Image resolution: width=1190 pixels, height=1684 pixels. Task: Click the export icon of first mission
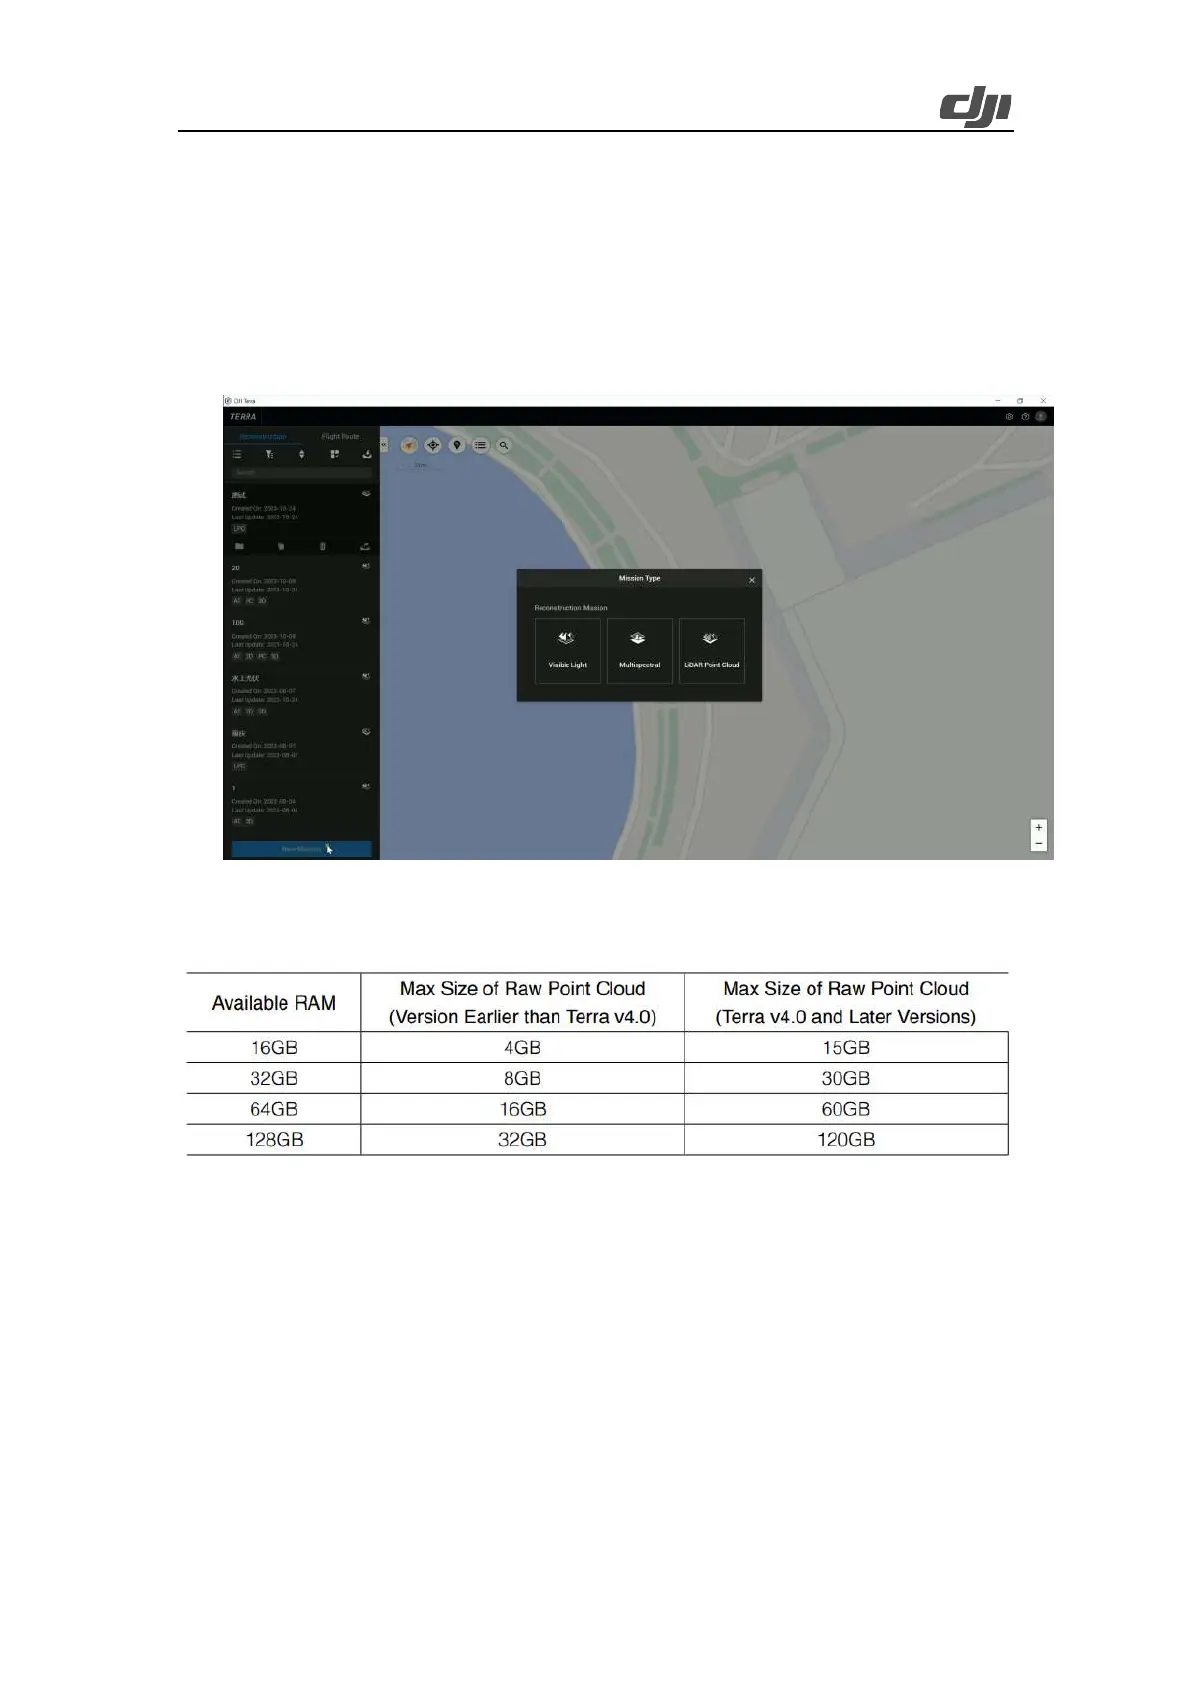pos(366,547)
